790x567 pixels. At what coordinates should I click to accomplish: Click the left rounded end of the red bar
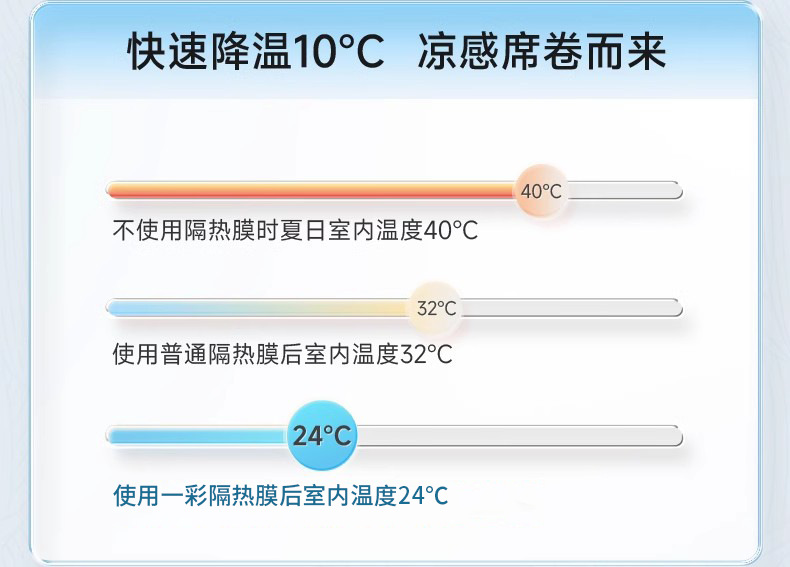[114, 191]
